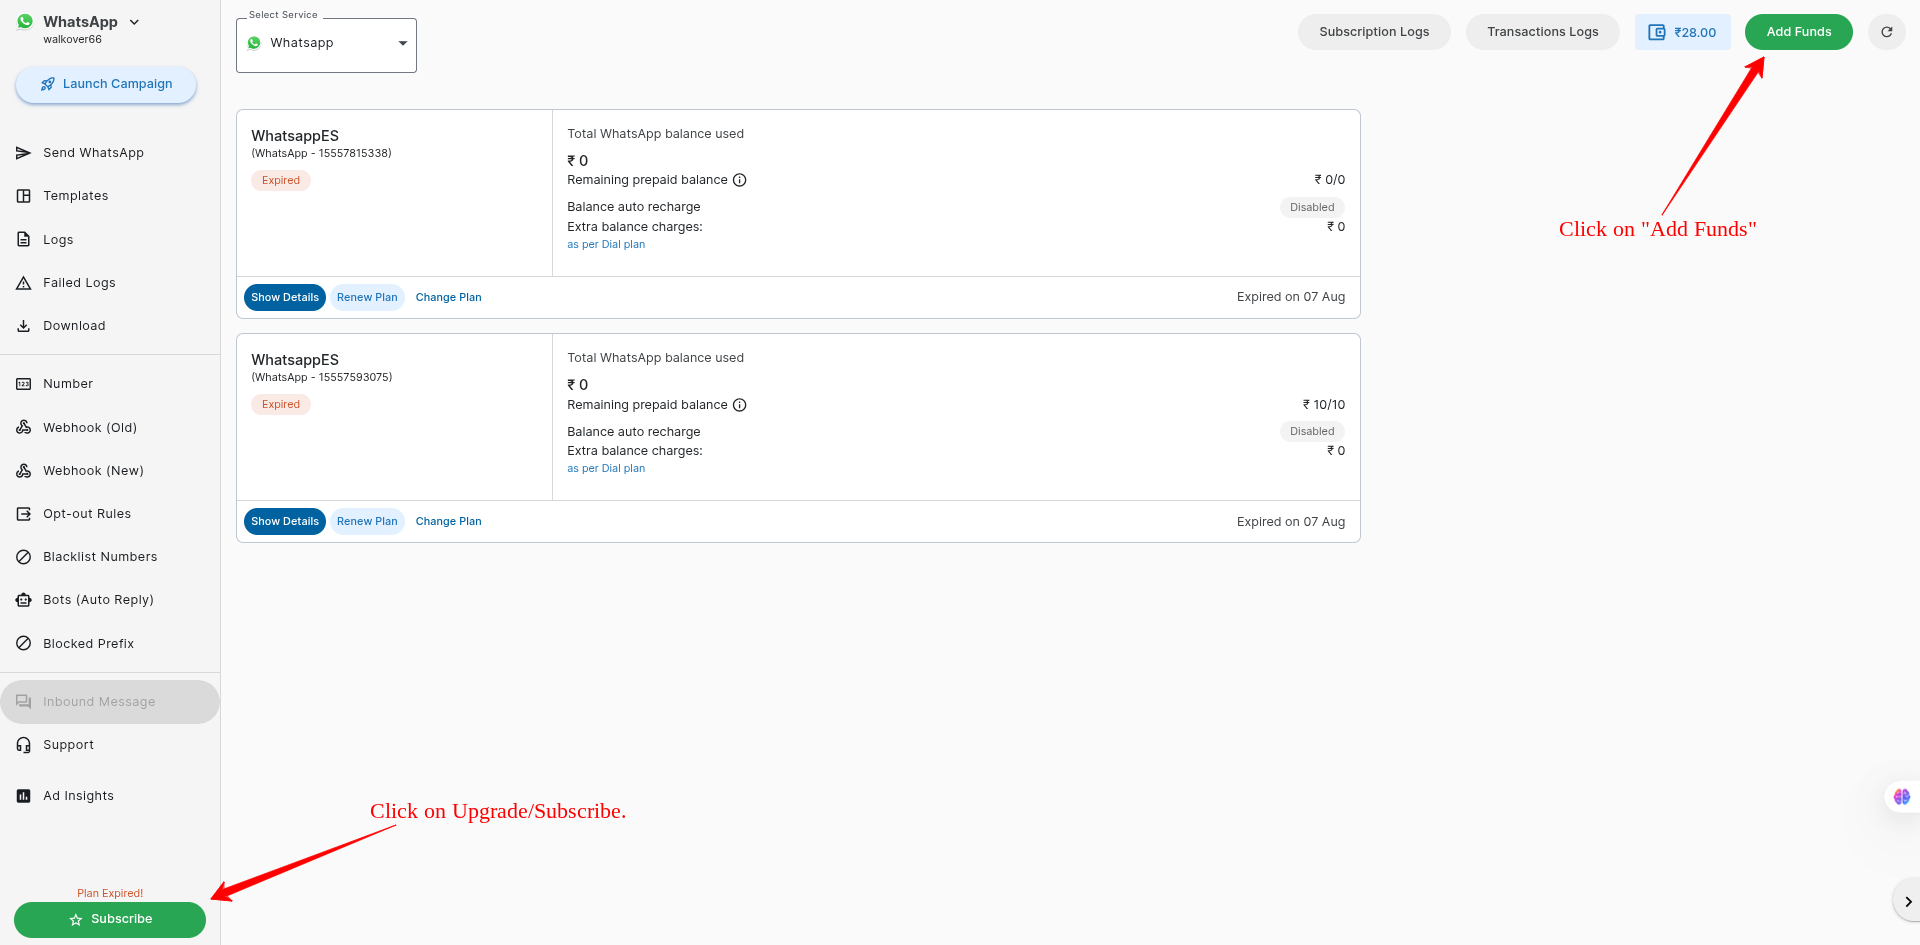Click info icon for plan 15557815338 prepaid balance
Image resolution: width=1920 pixels, height=945 pixels.
point(740,180)
